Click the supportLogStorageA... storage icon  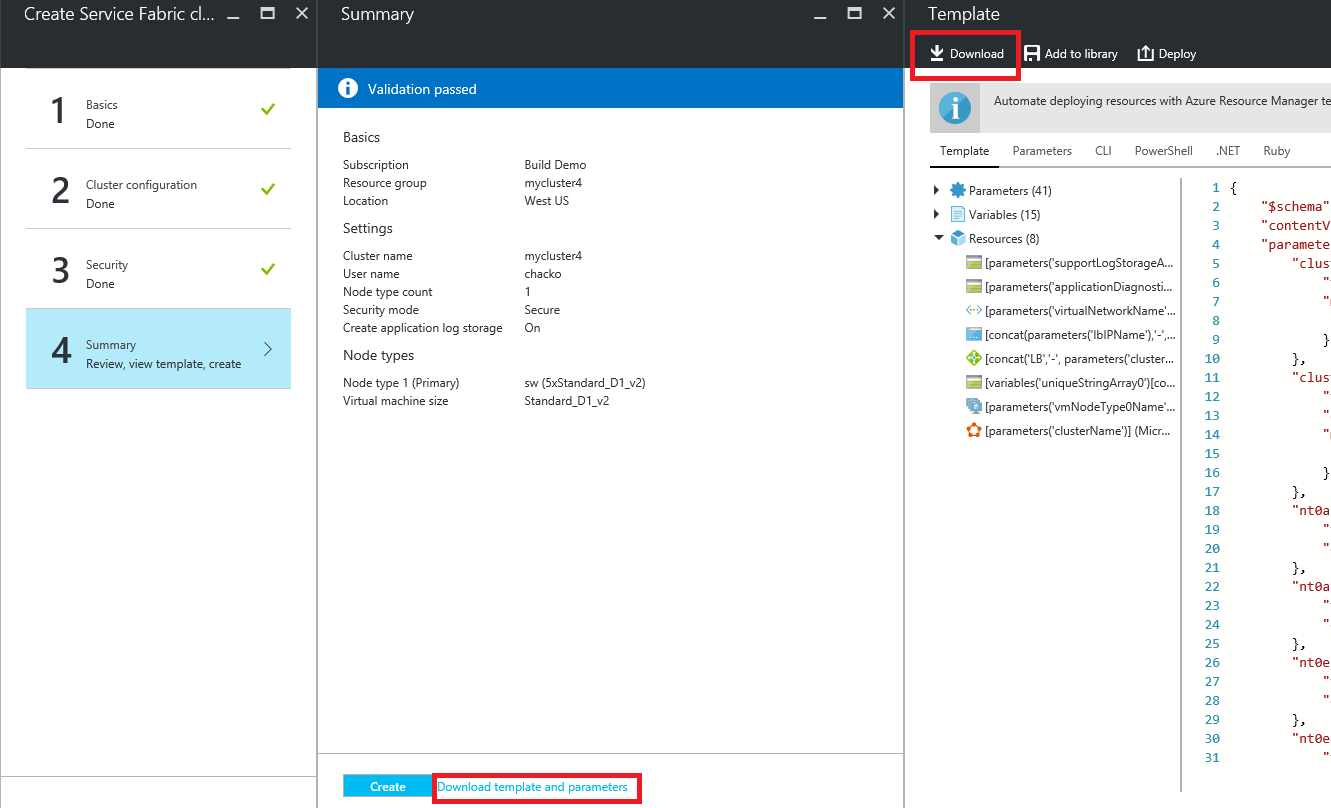[974, 262]
